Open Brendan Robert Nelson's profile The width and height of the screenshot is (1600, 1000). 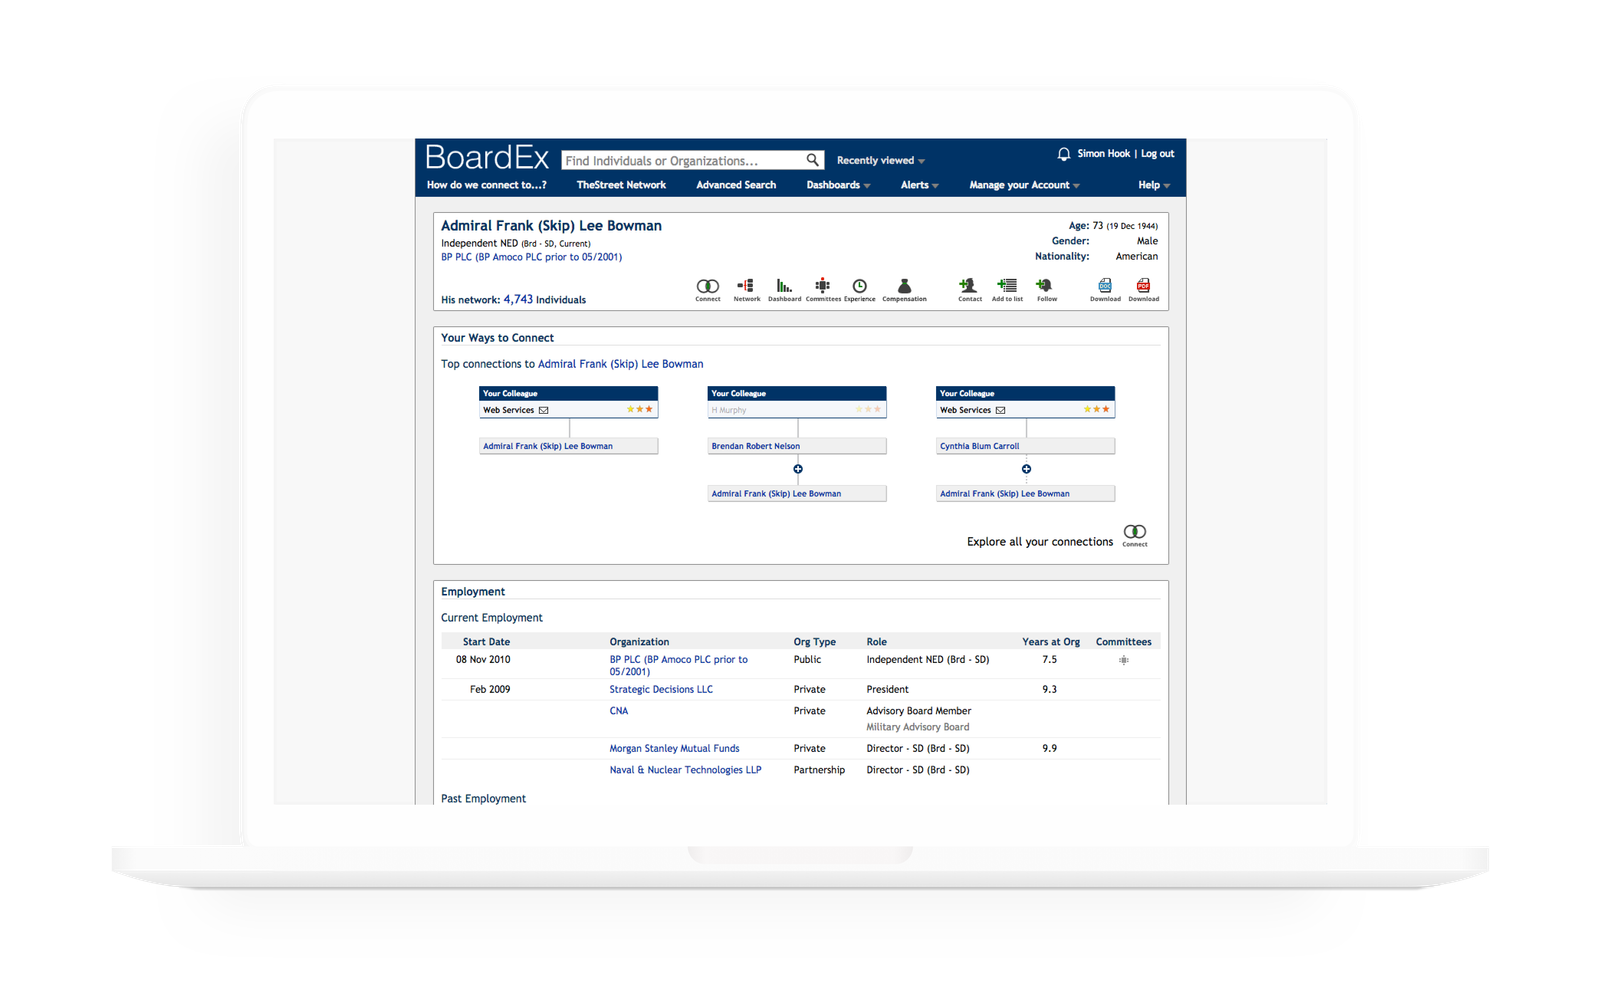pos(797,446)
